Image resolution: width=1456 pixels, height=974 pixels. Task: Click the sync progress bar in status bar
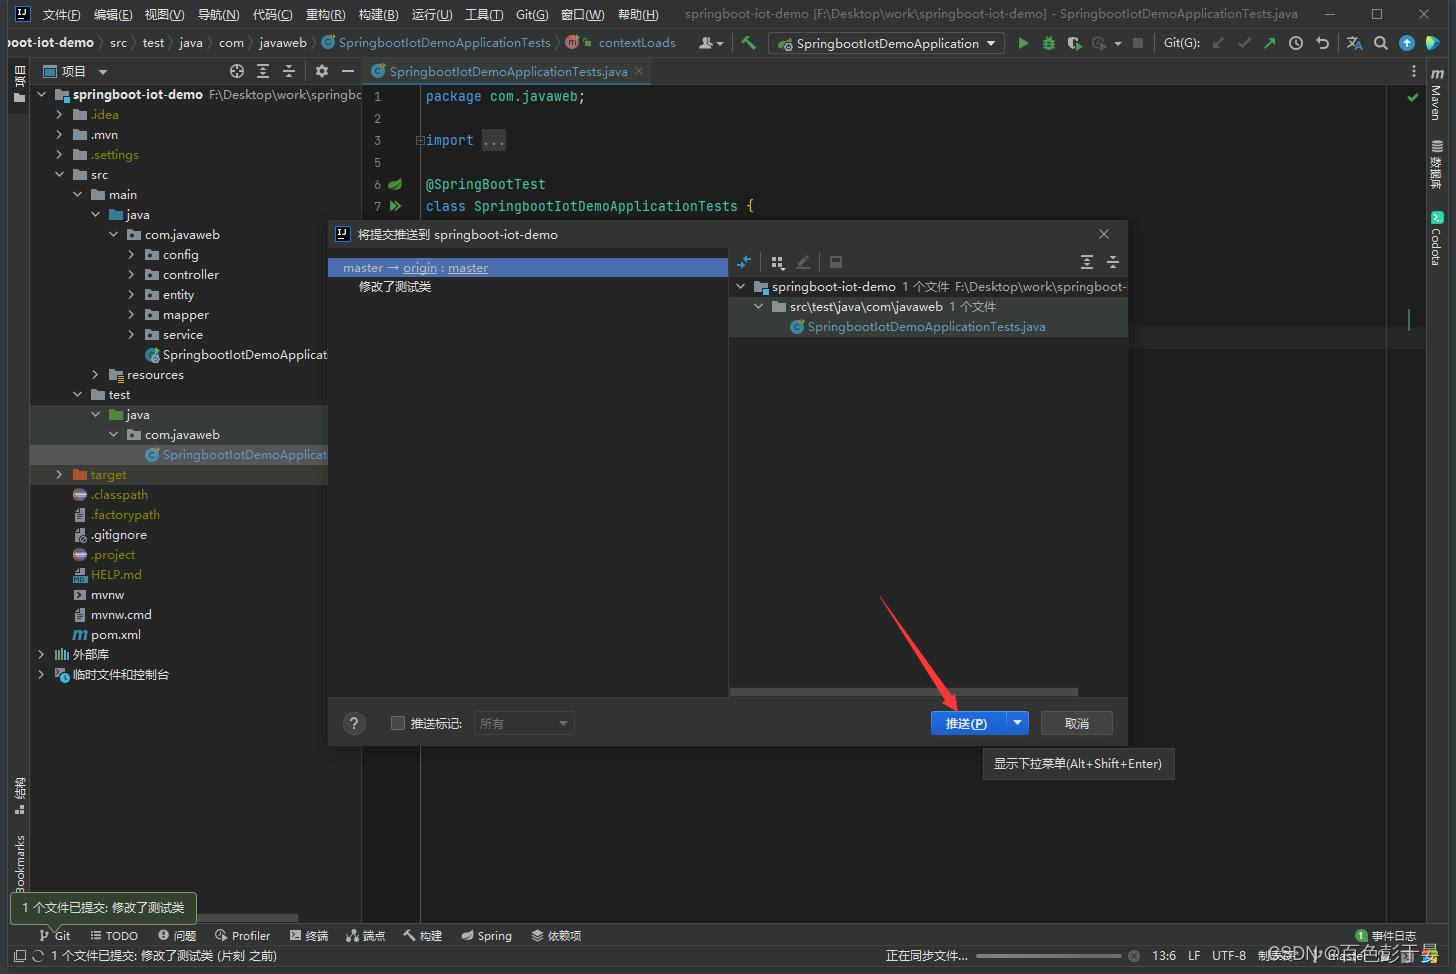[x=1049, y=956]
